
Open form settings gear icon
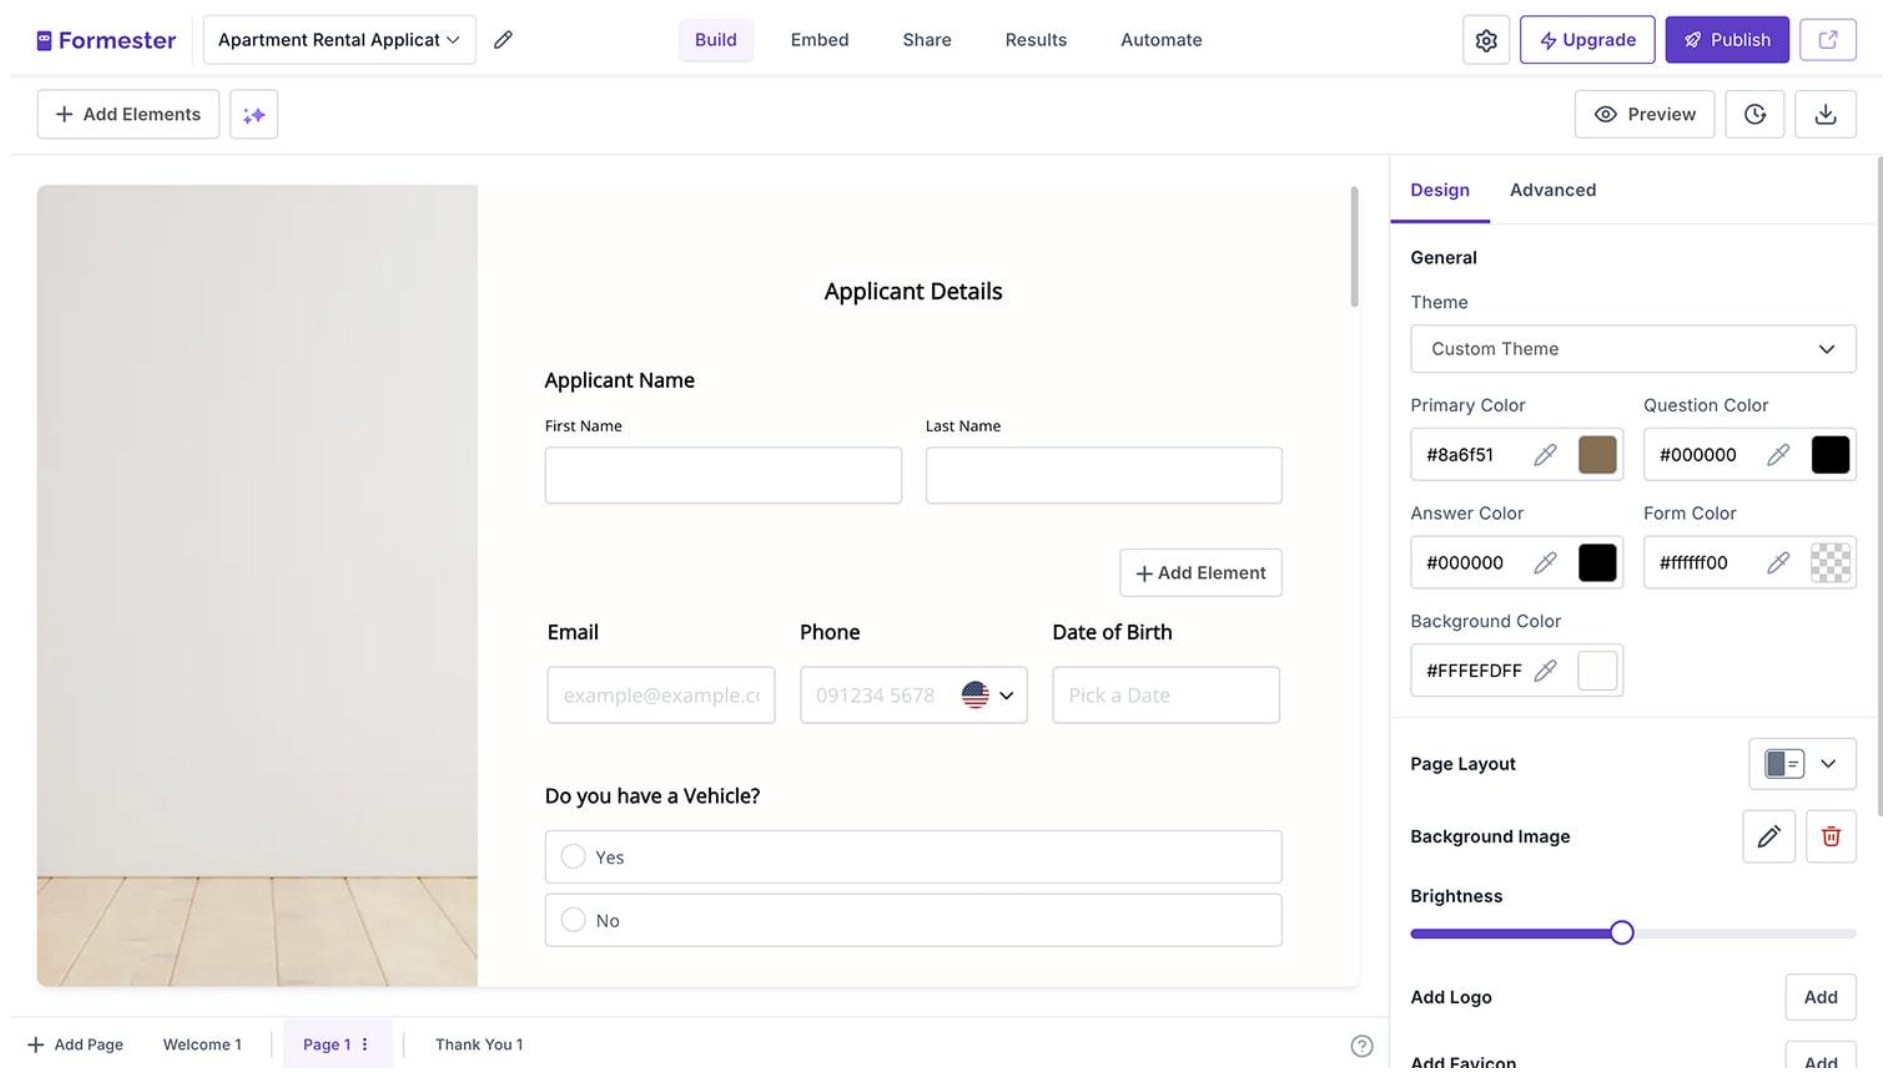(1485, 40)
